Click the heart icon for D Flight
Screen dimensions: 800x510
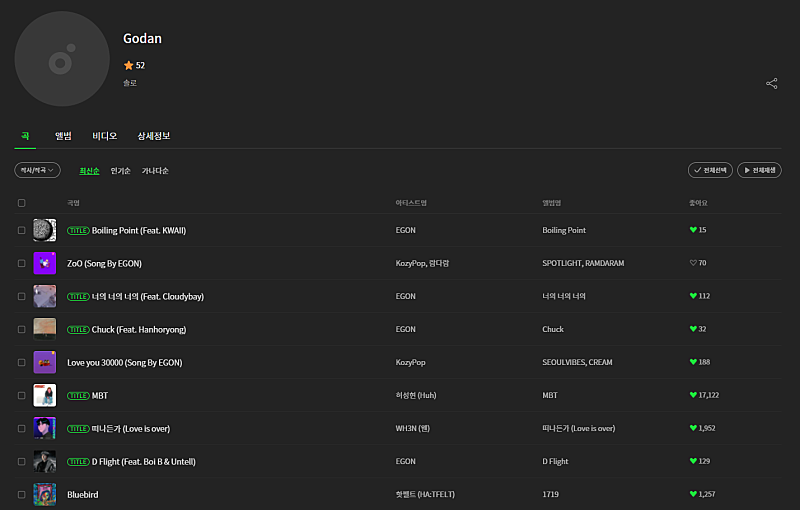pyautogui.click(x=693, y=461)
